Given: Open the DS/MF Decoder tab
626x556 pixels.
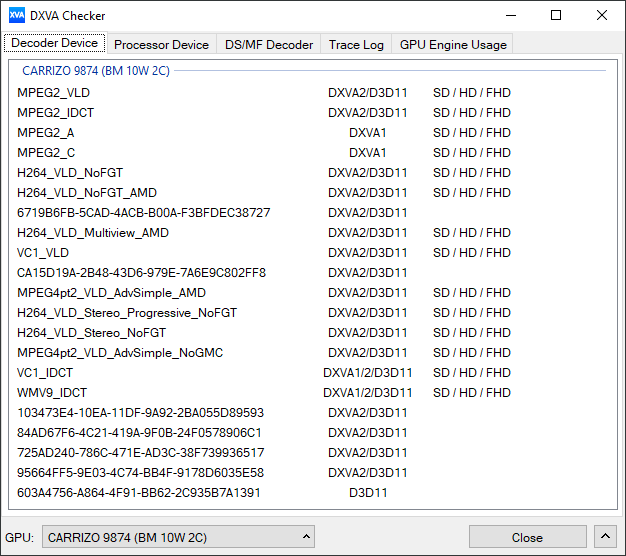Looking at the screenshot, I should tap(269, 44).
